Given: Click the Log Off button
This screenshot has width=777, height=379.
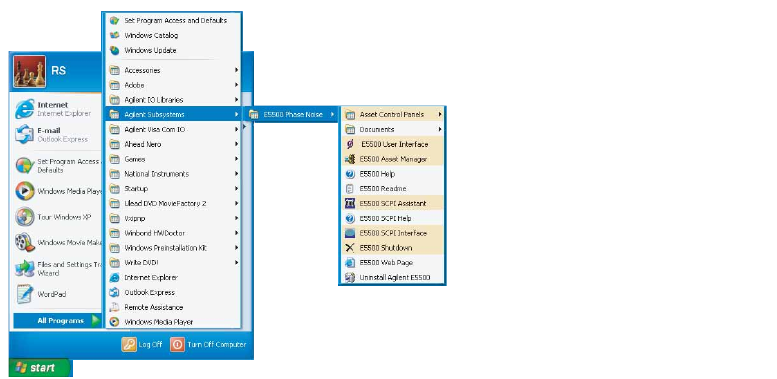Looking at the screenshot, I should (142, 344).
